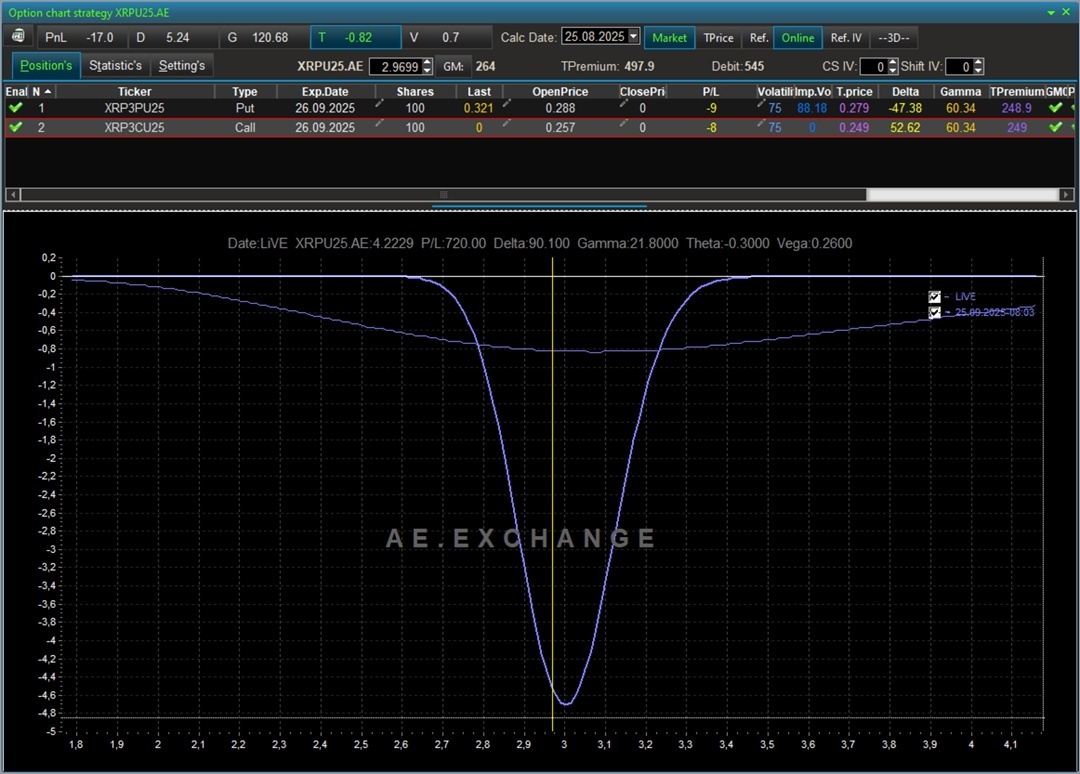
Task: Click the Exp.Date column header
Action: pos(325,92)
